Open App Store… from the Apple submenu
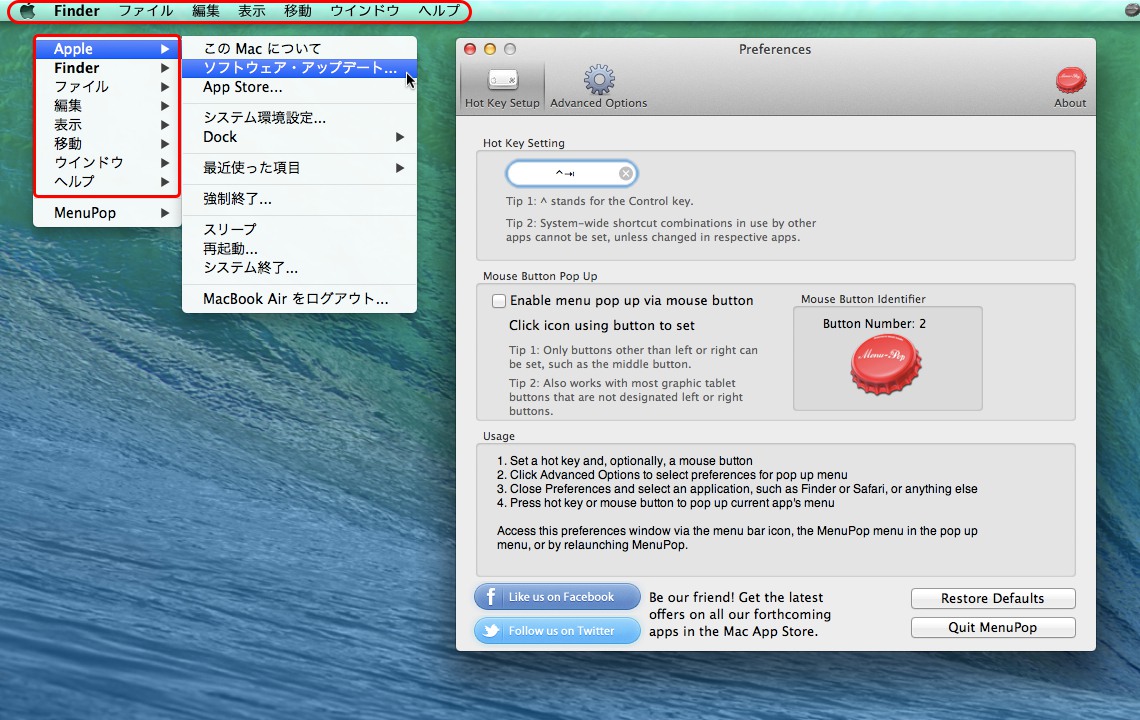The height and width of the screenshot is (720, 1140). pyautogui.click(x=299, y=87)
